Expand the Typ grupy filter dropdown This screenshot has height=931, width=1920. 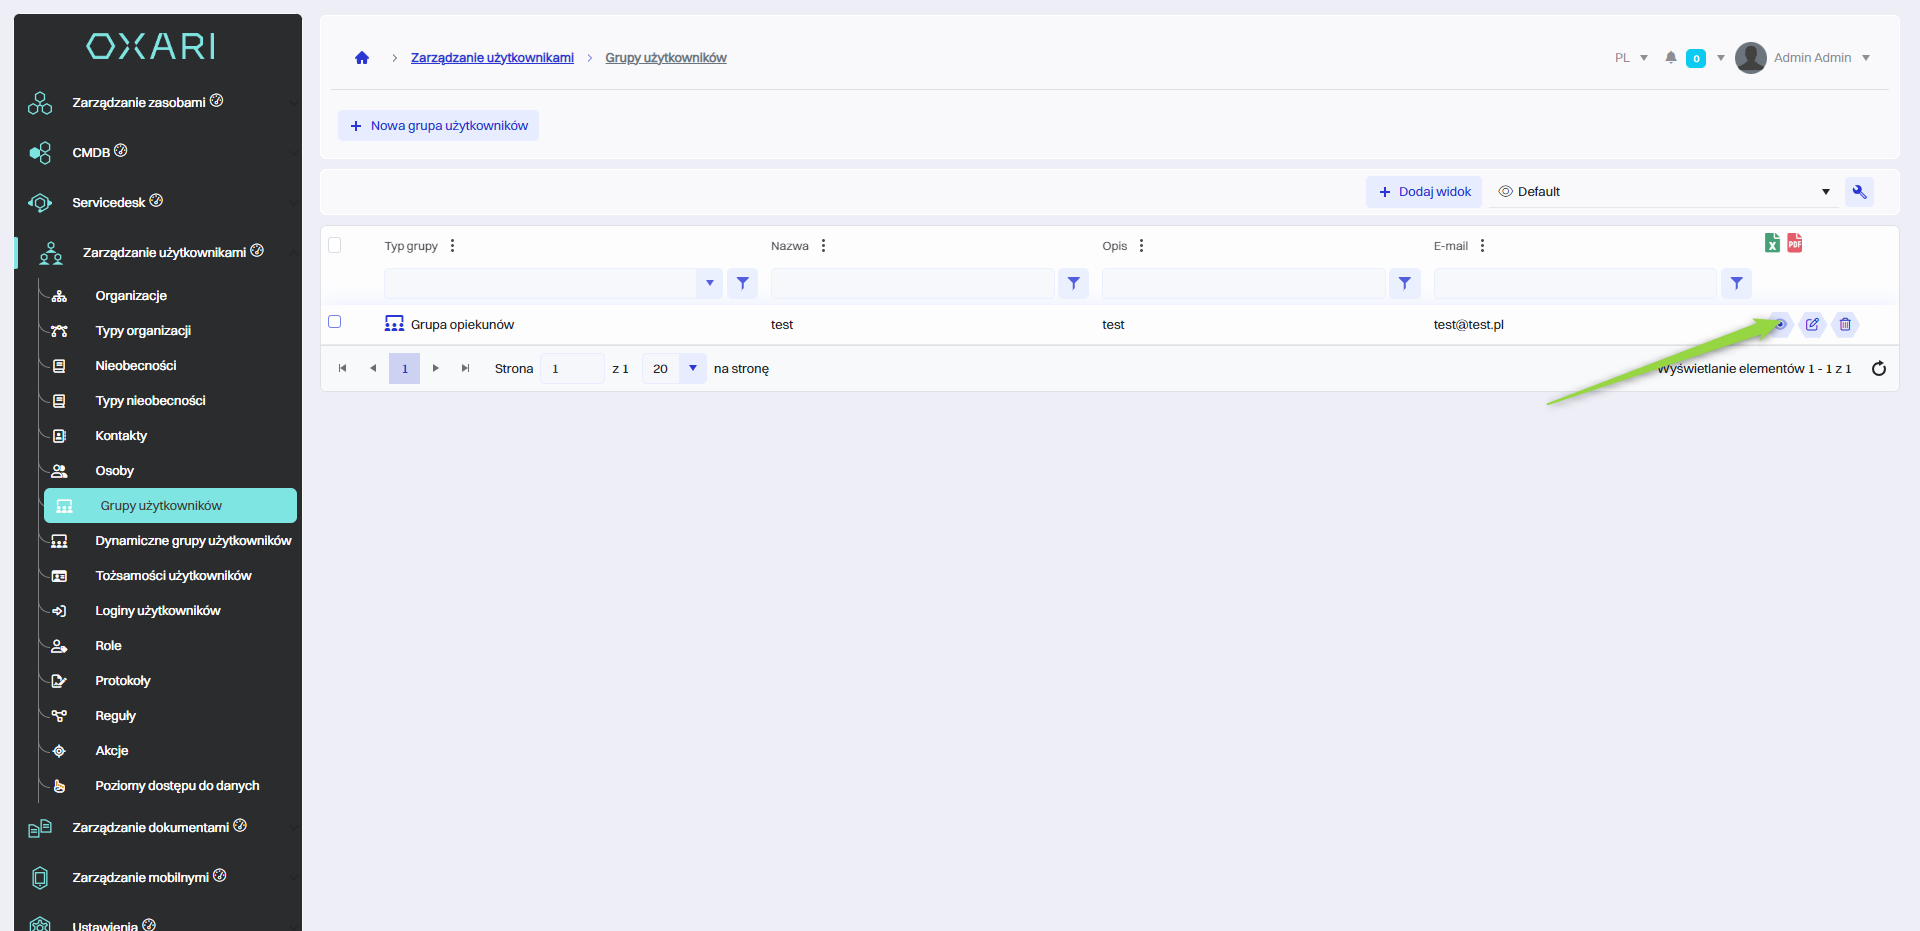709,284
